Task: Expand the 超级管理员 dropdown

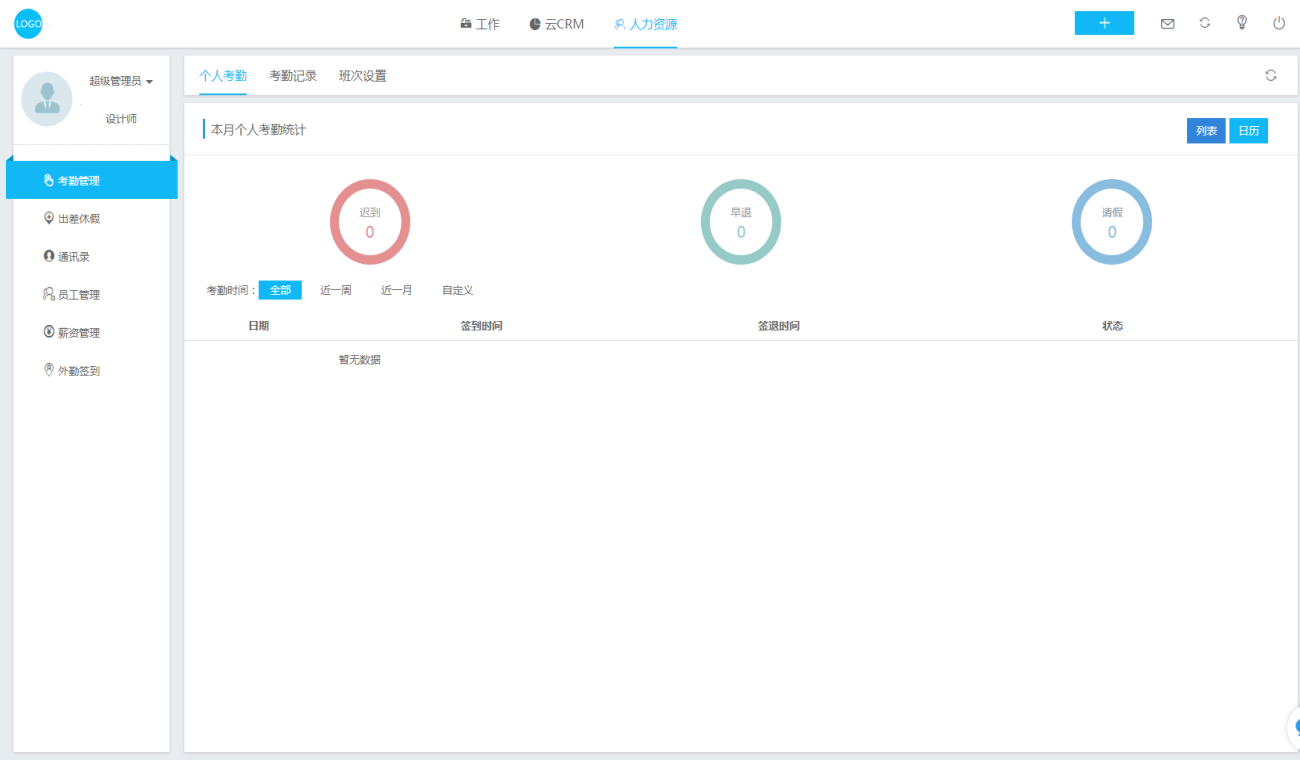Action: click(x=121, y=81)
